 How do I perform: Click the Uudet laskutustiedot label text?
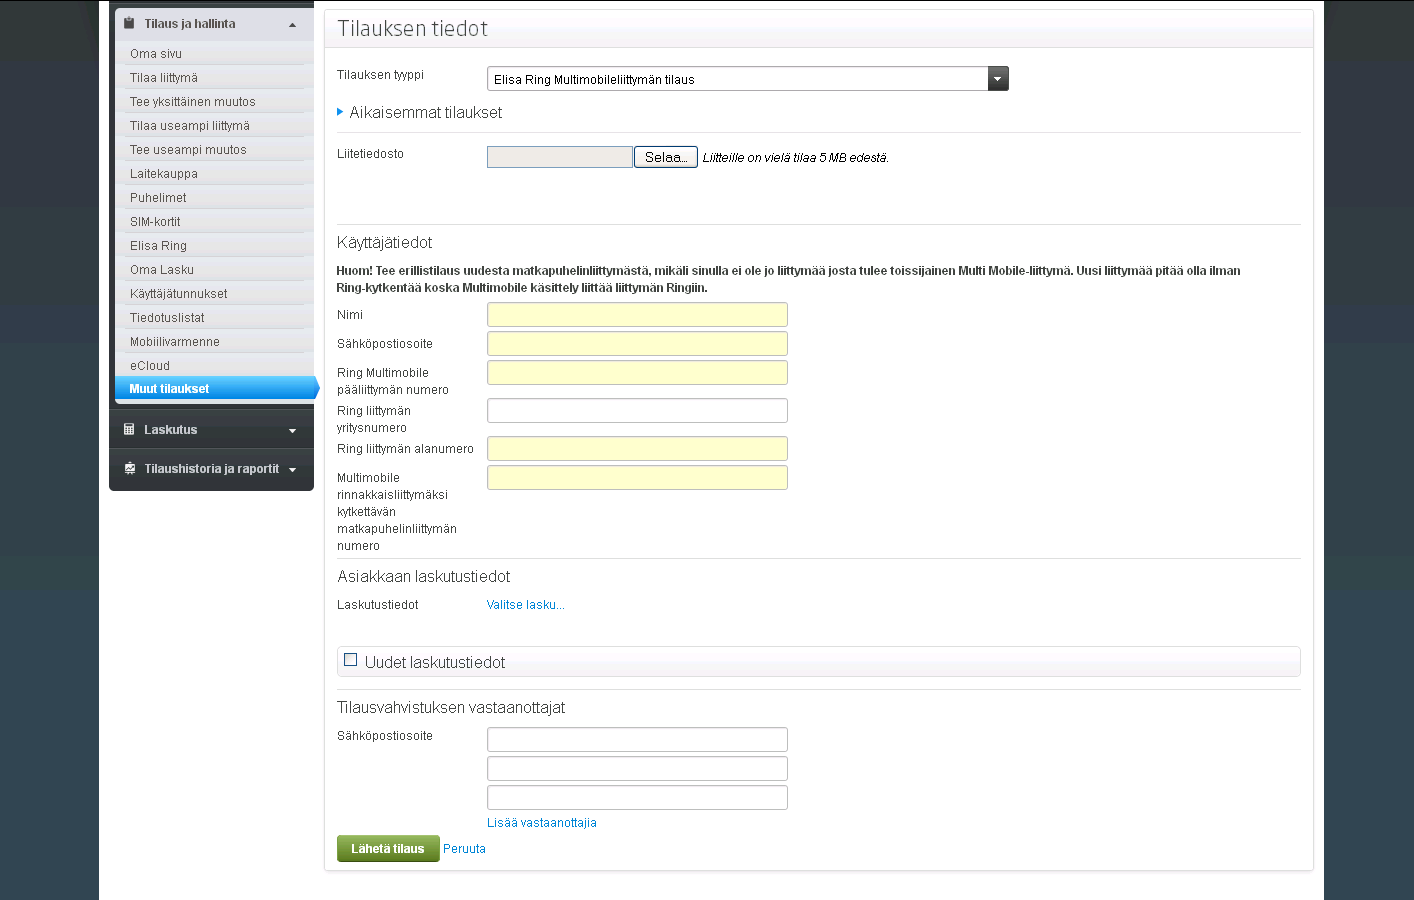(x=435, y=662)
